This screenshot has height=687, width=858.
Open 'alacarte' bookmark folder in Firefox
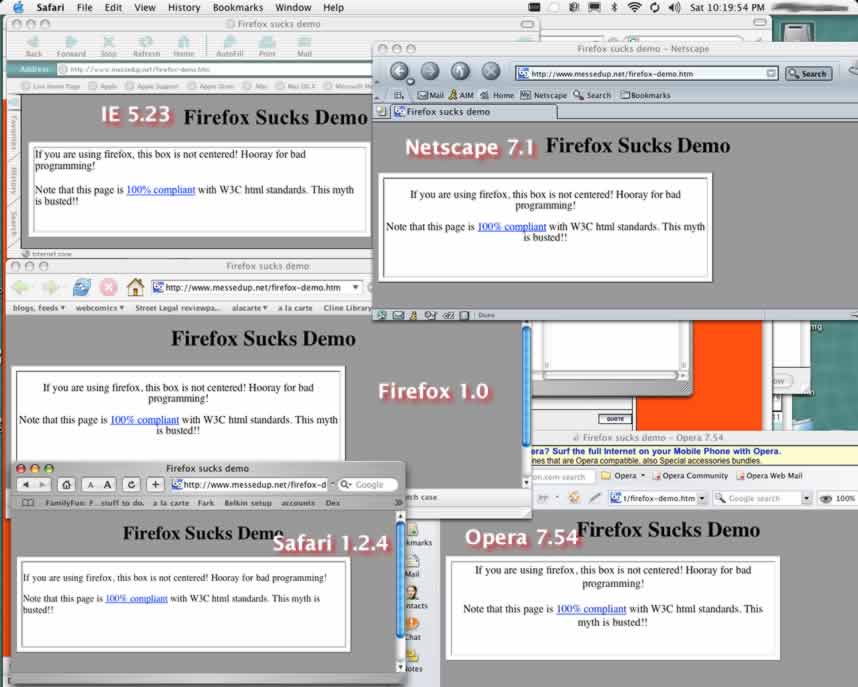coord(250,308)
